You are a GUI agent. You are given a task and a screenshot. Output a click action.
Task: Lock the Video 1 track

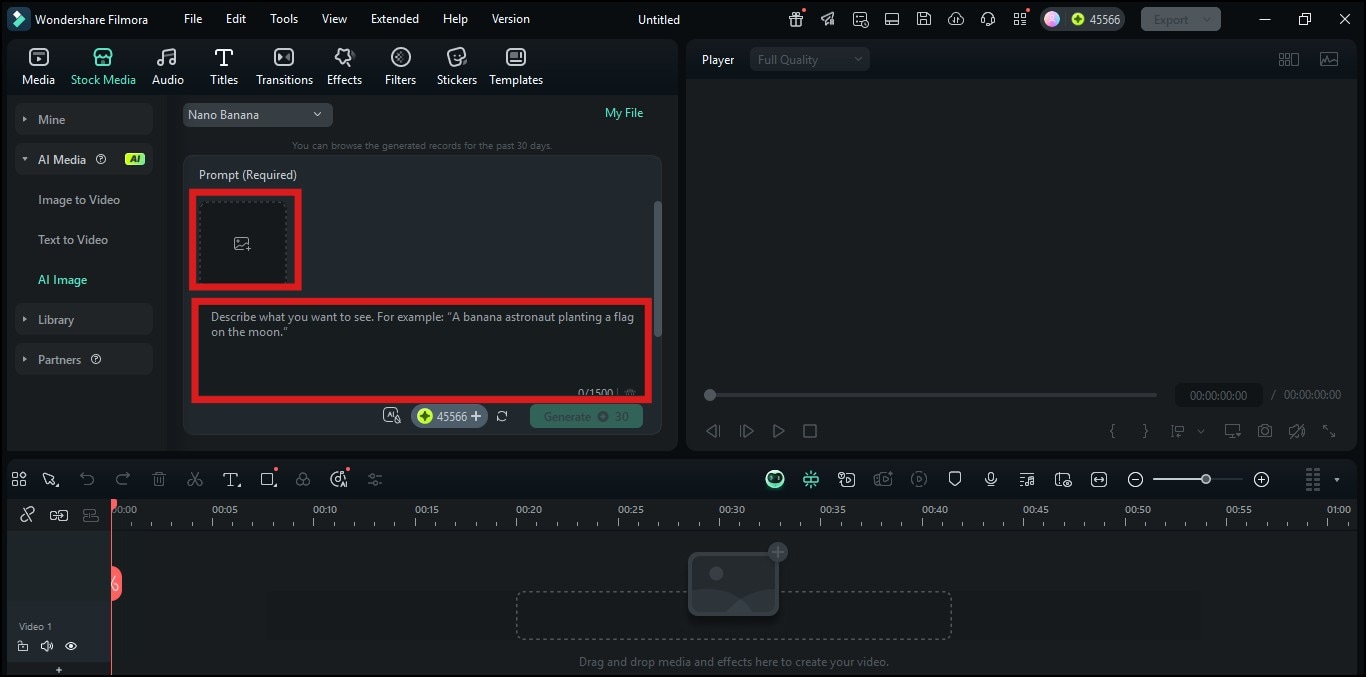(23, 646)
